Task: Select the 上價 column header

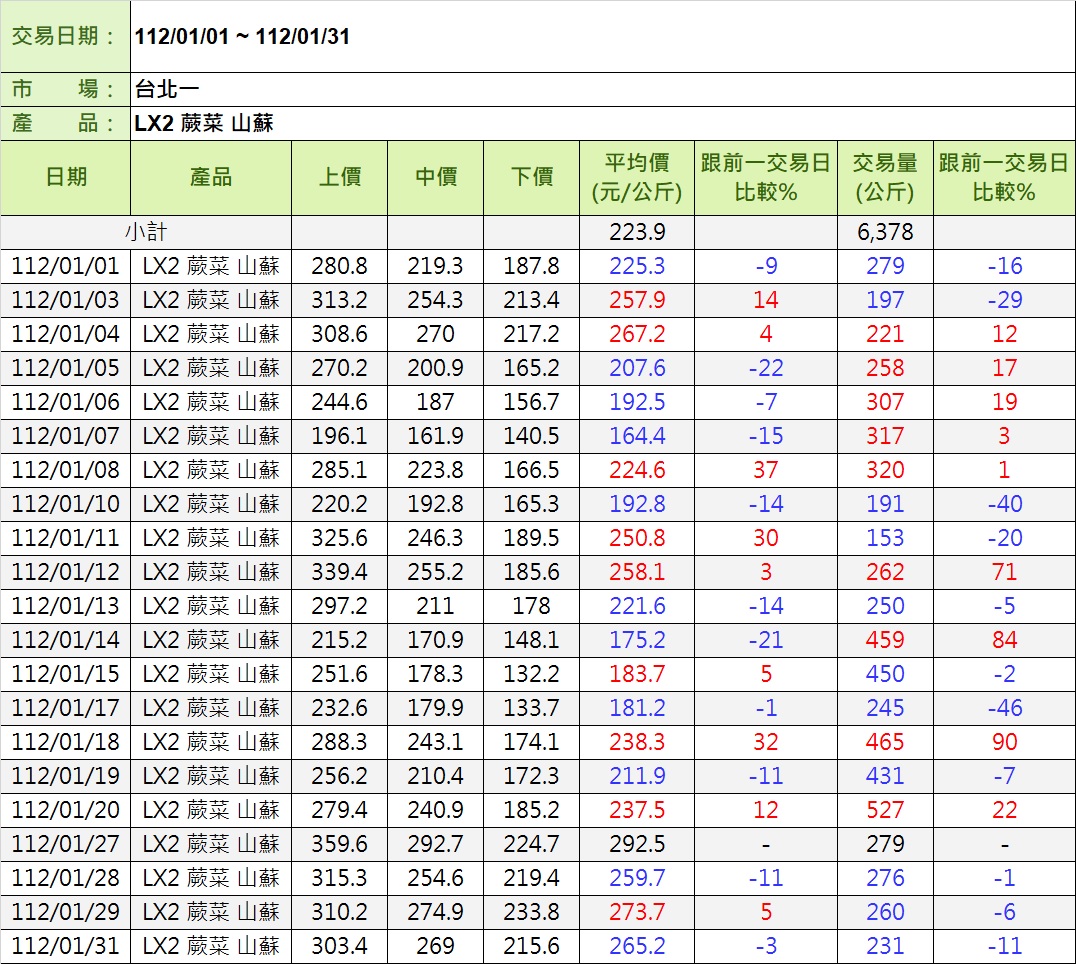Action: pos(339,177)
